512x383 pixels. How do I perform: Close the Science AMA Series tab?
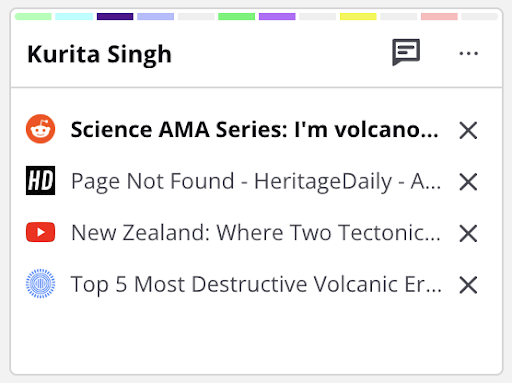468,130
